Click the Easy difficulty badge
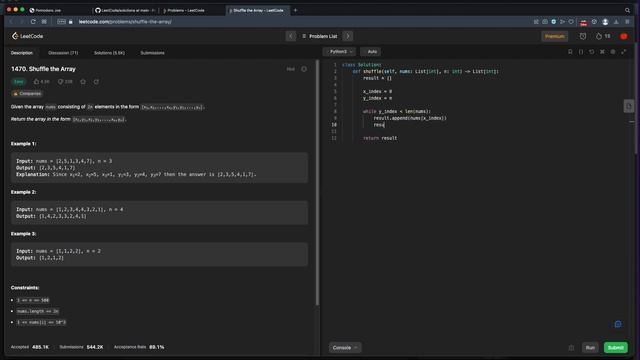The image size is (640, 360). click(19, 82)
